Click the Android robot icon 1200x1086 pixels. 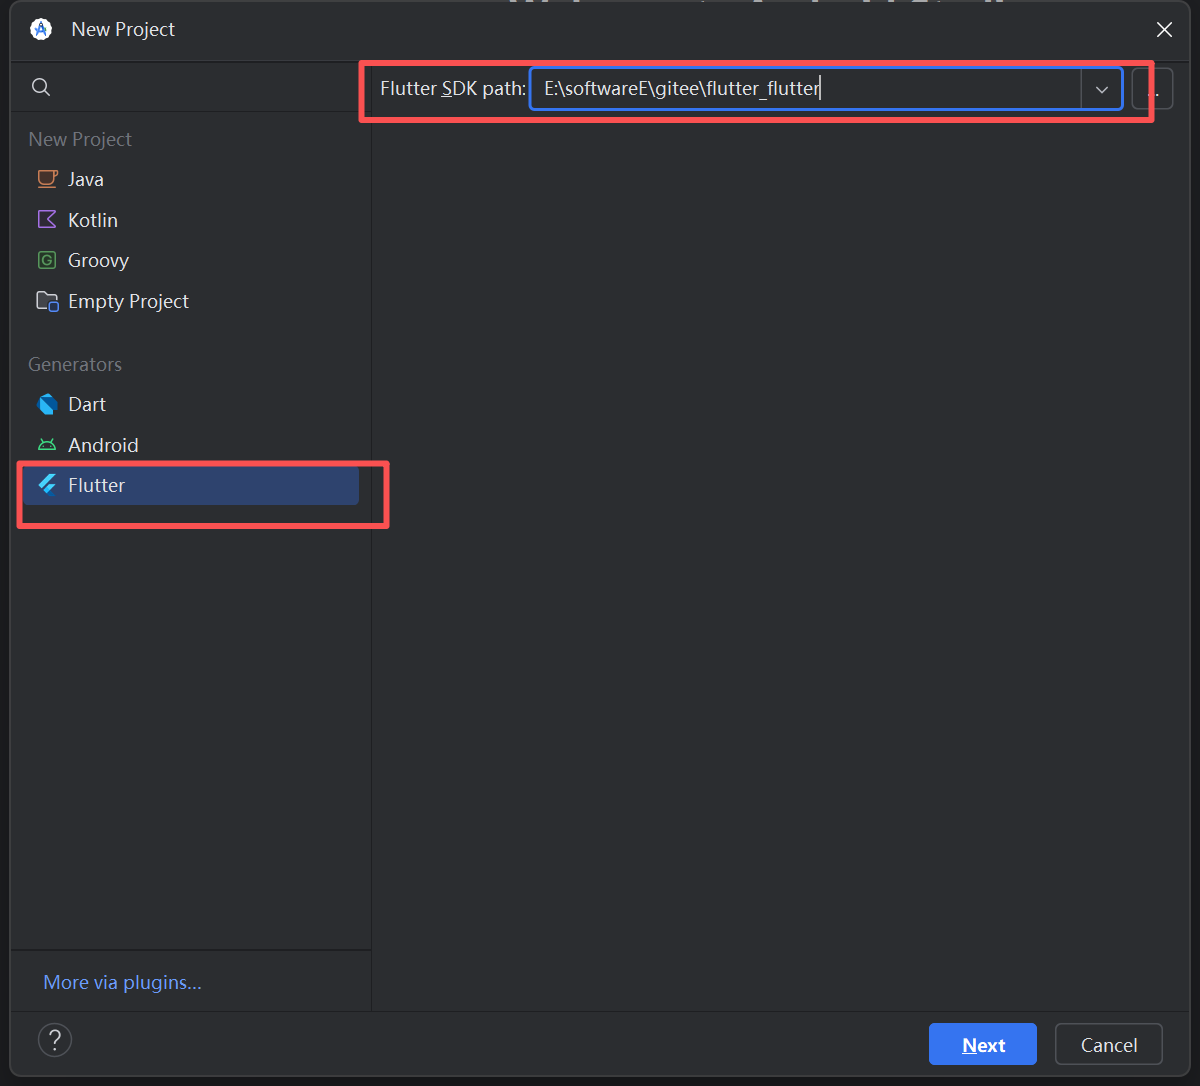(x=47, y=445)
